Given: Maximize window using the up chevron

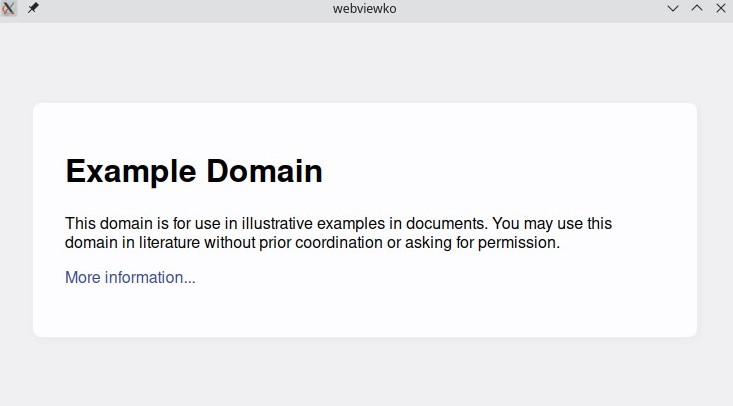Looking at the screenshot, I should (697, 8).
